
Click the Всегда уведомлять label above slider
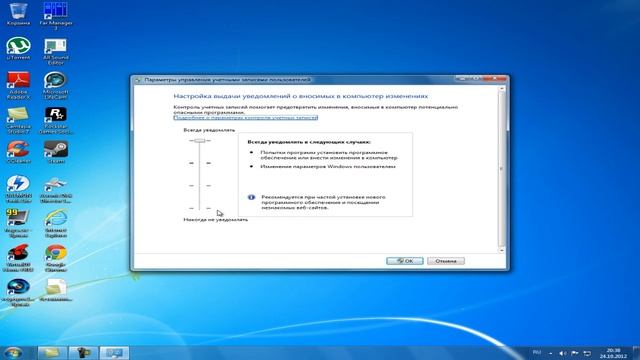point(209,130)
